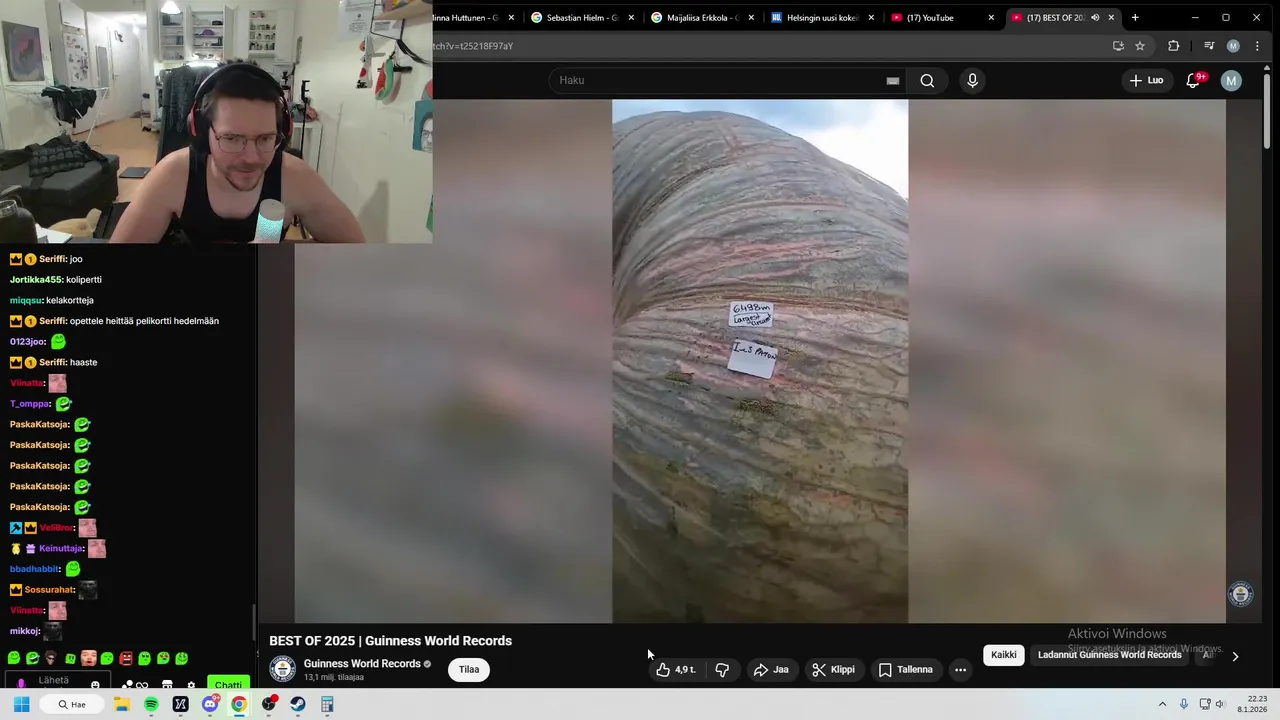Click the video title BEST OF 2025
The image size is (1280, 720).
(x=390, y=641)
